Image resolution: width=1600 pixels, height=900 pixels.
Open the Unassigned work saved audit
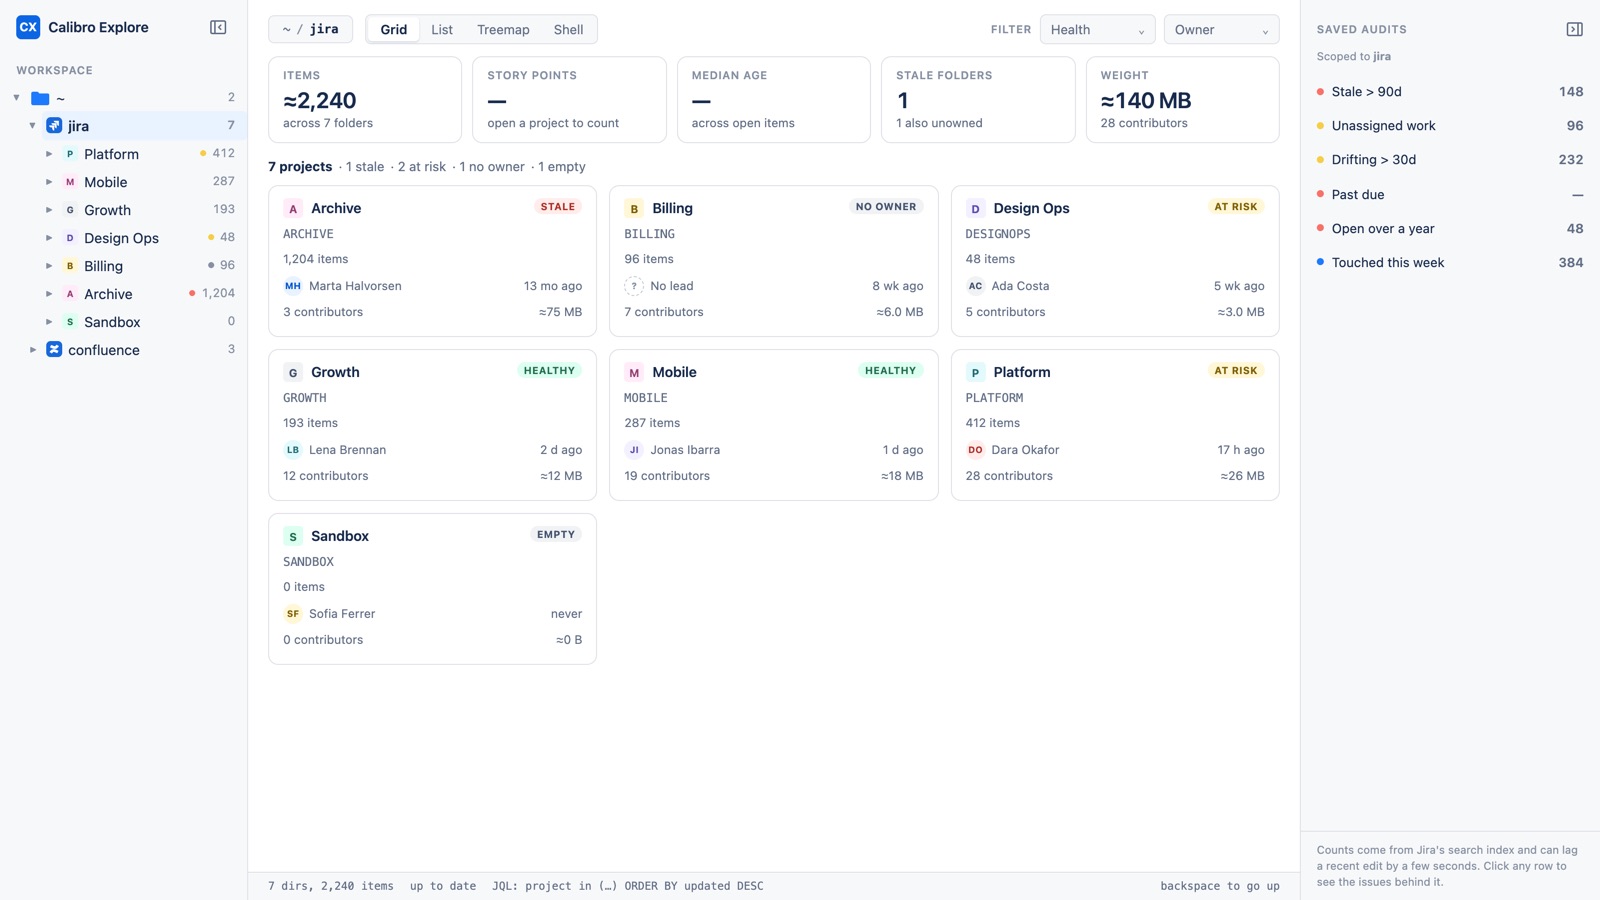[x=1450, y=126]
